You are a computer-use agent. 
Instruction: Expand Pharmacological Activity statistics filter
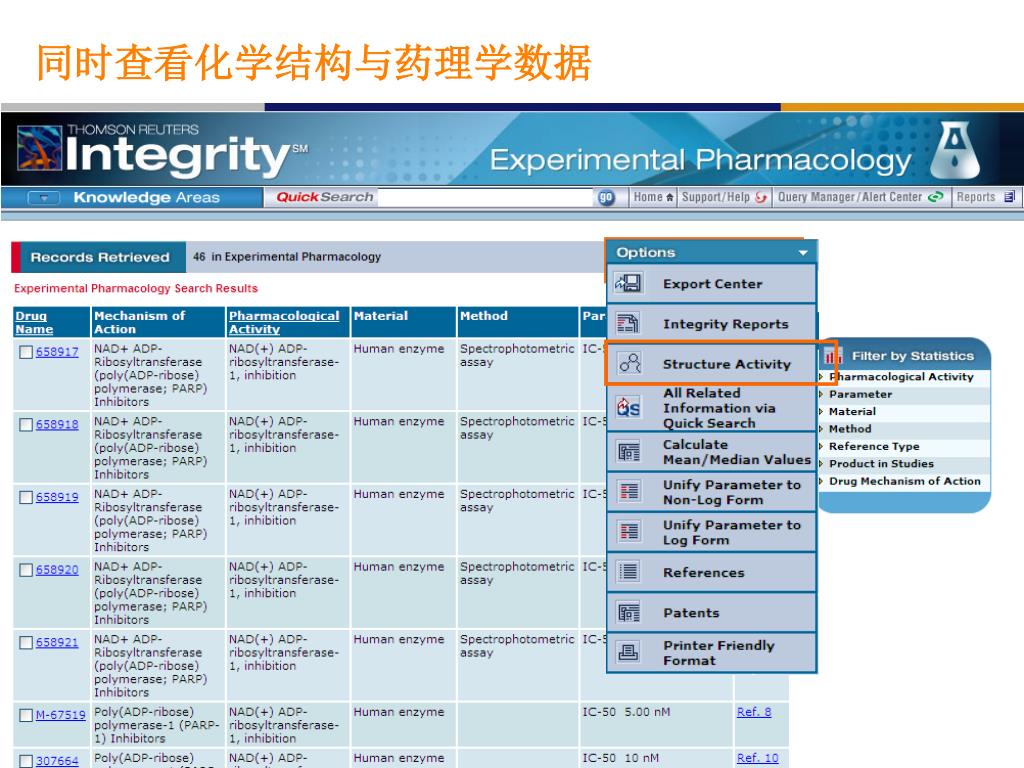pos(820,377)
